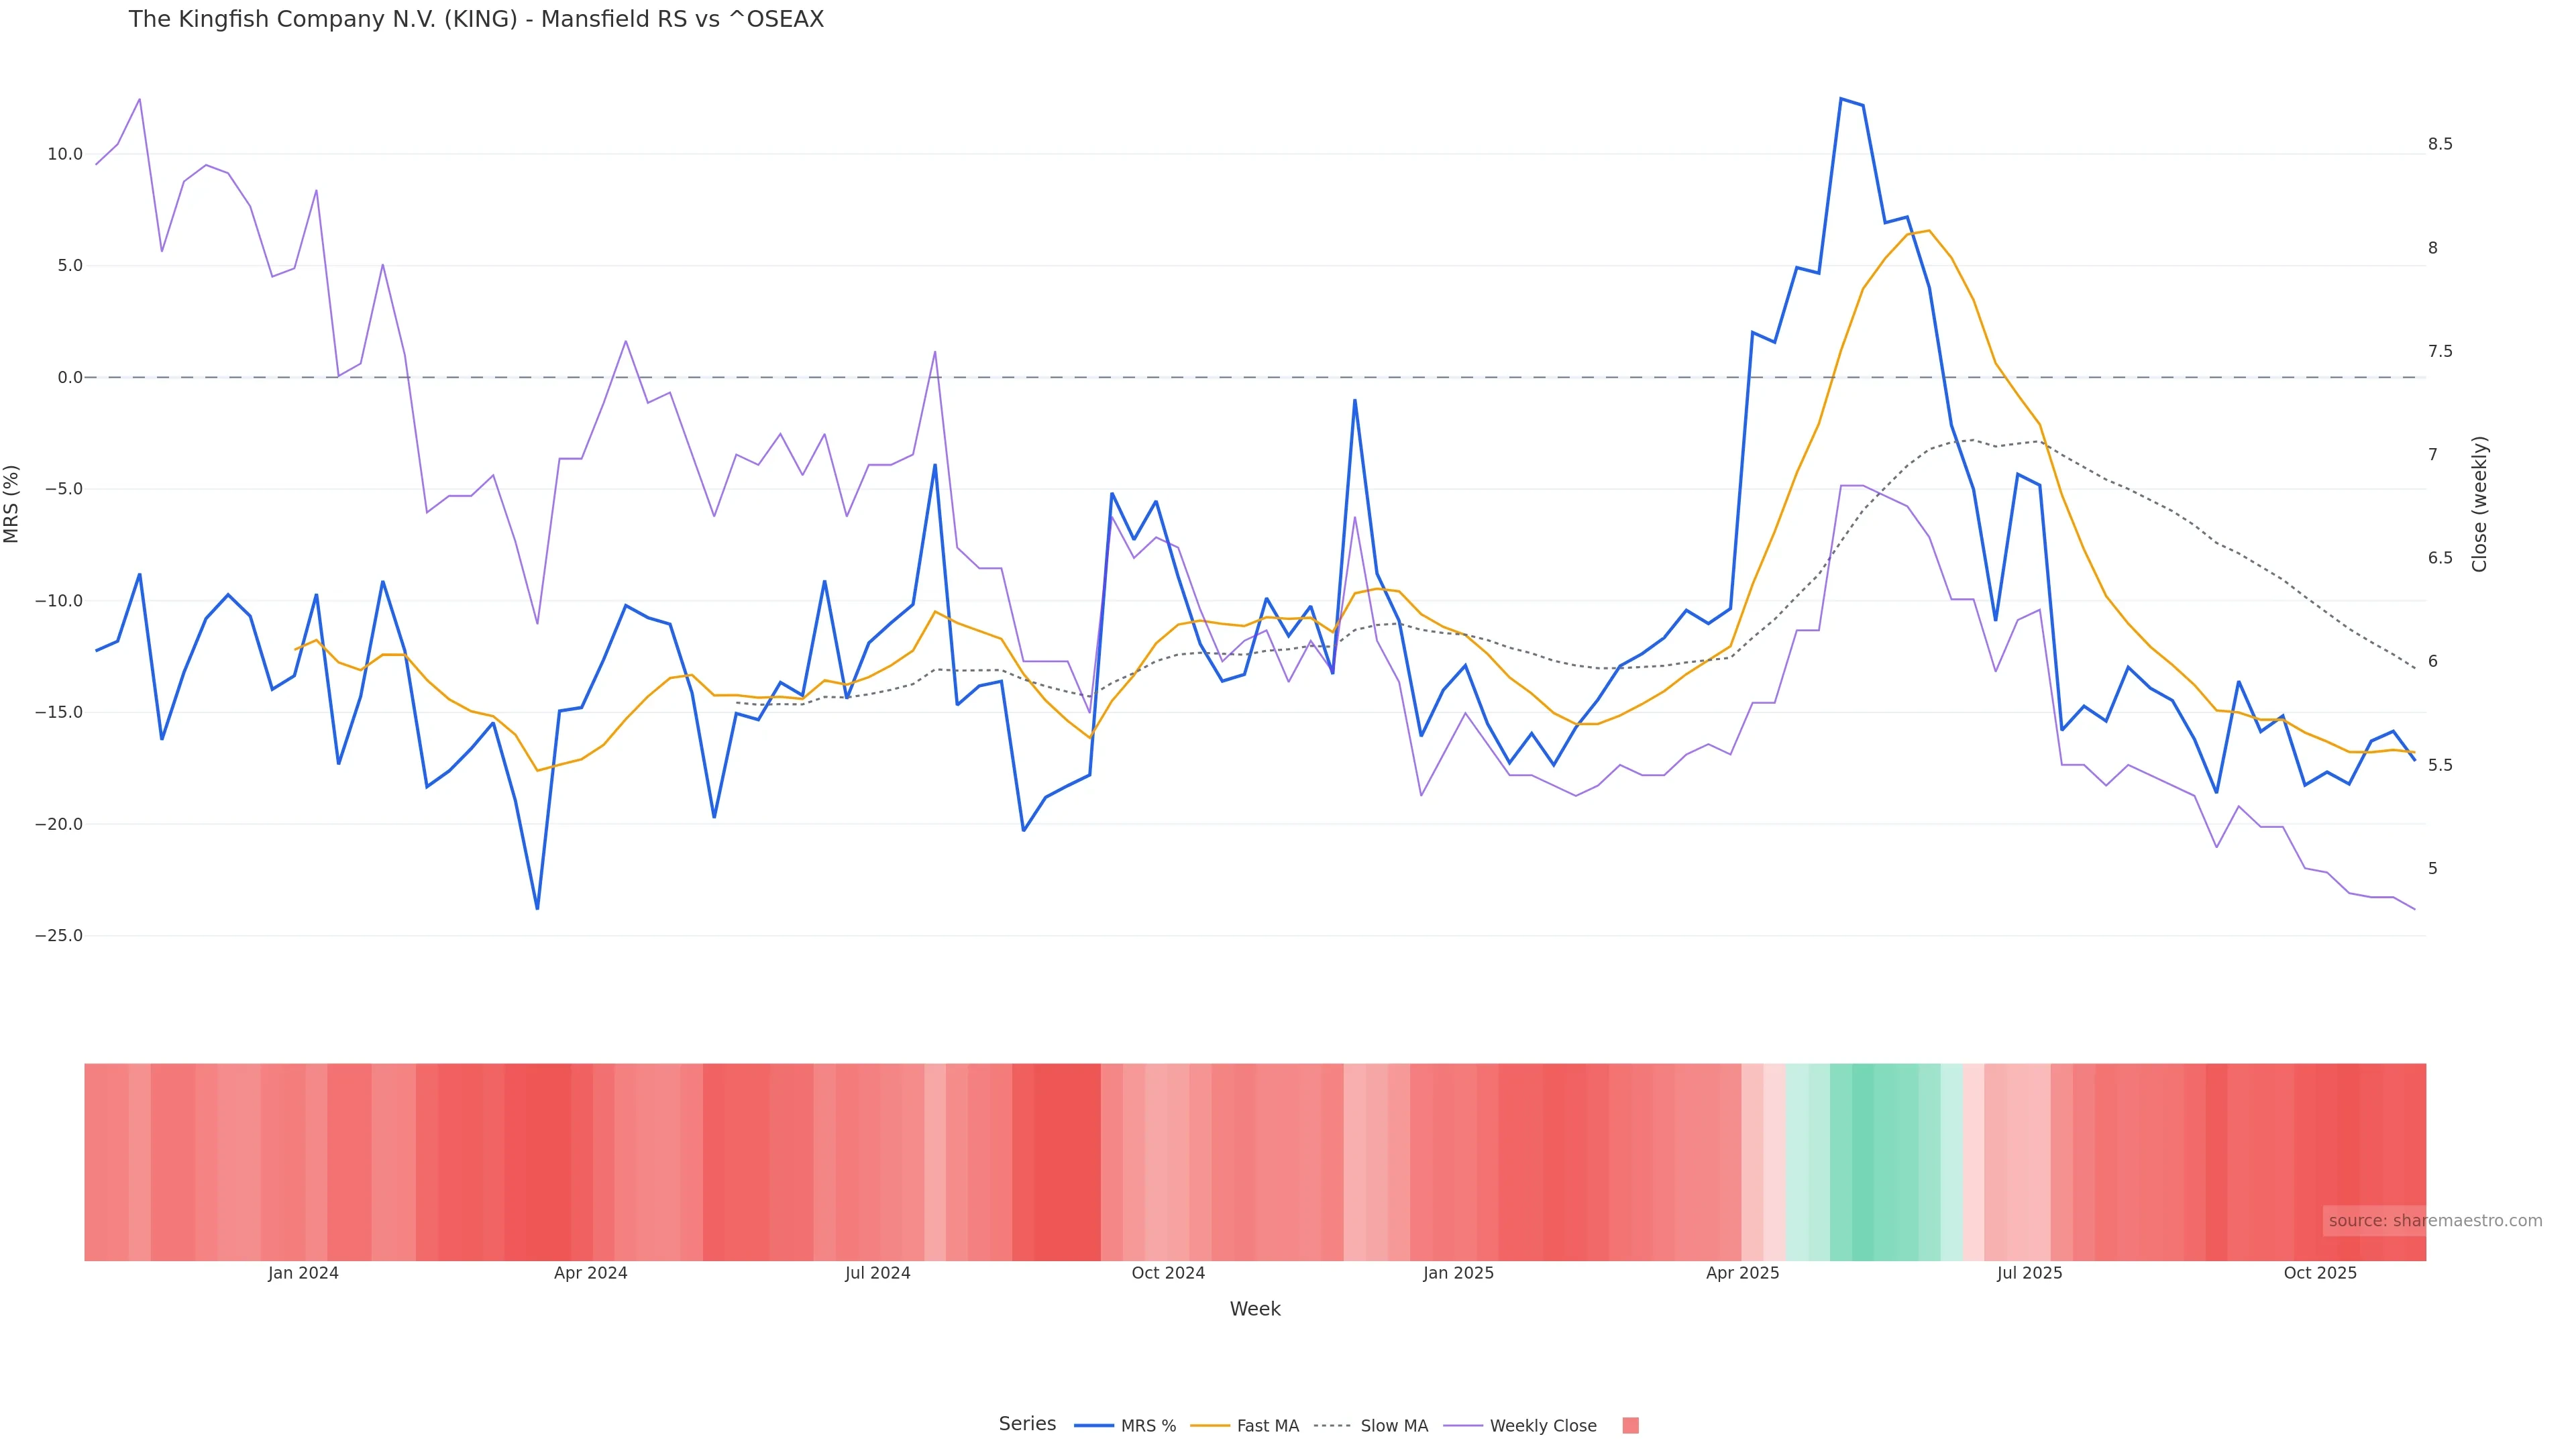
Task: Click the Jan 2024 x-axis tick
Action: (303, 1273)
